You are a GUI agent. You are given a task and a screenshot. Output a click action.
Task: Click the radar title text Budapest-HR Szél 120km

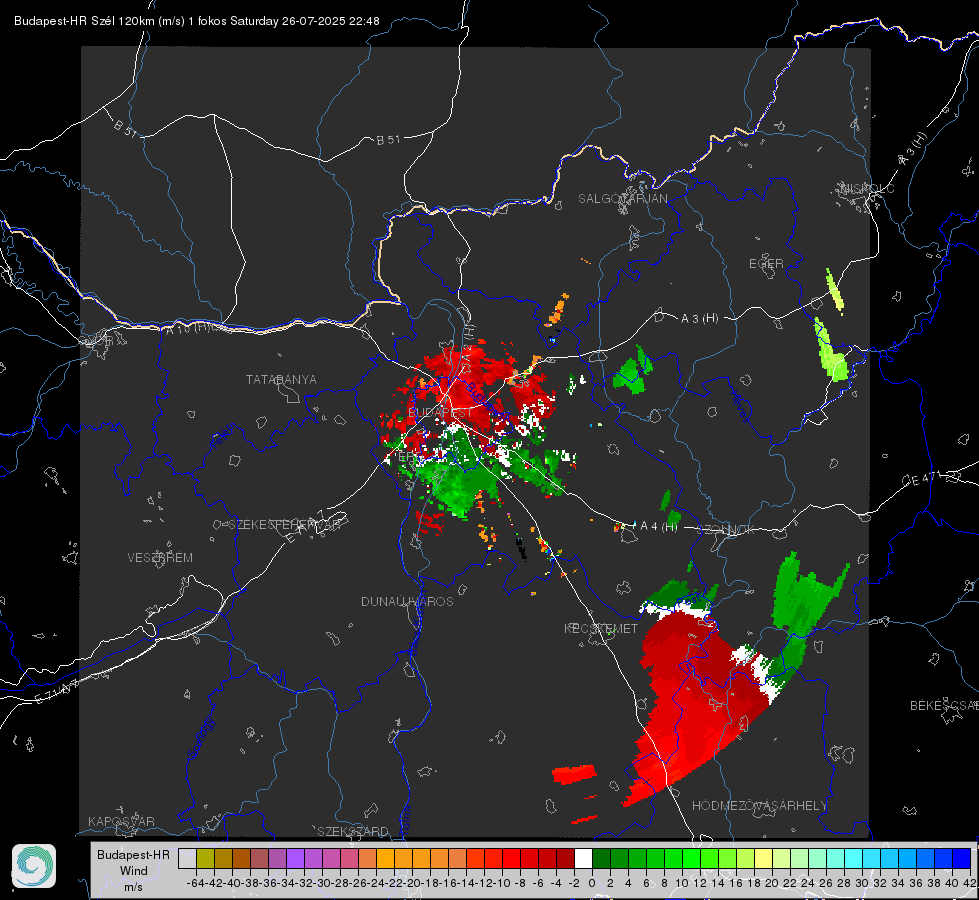(x=84, y=21)
